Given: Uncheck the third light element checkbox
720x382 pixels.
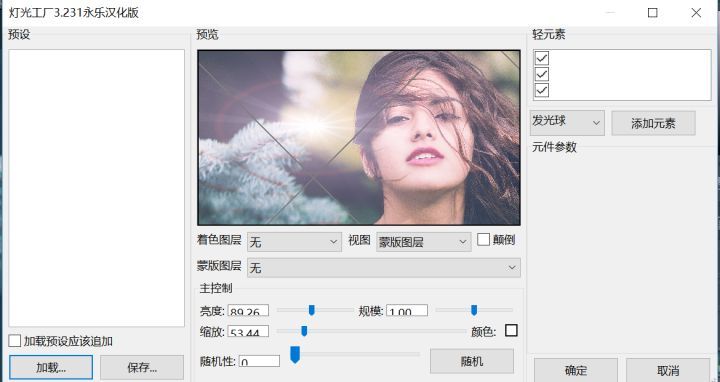Looking at the screenshot, I should click(x=542, y=90).
